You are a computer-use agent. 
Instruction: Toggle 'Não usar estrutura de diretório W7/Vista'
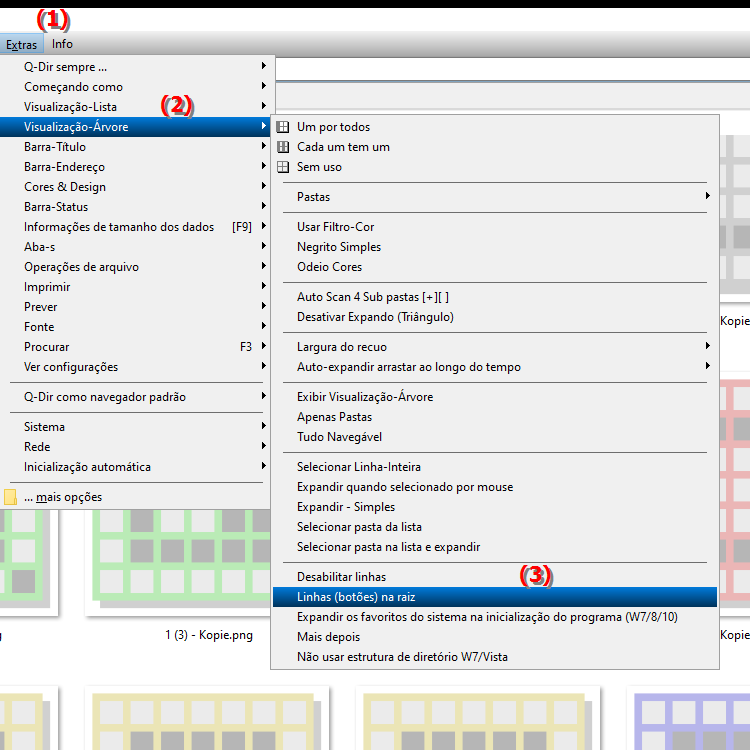tap(495, 657)
